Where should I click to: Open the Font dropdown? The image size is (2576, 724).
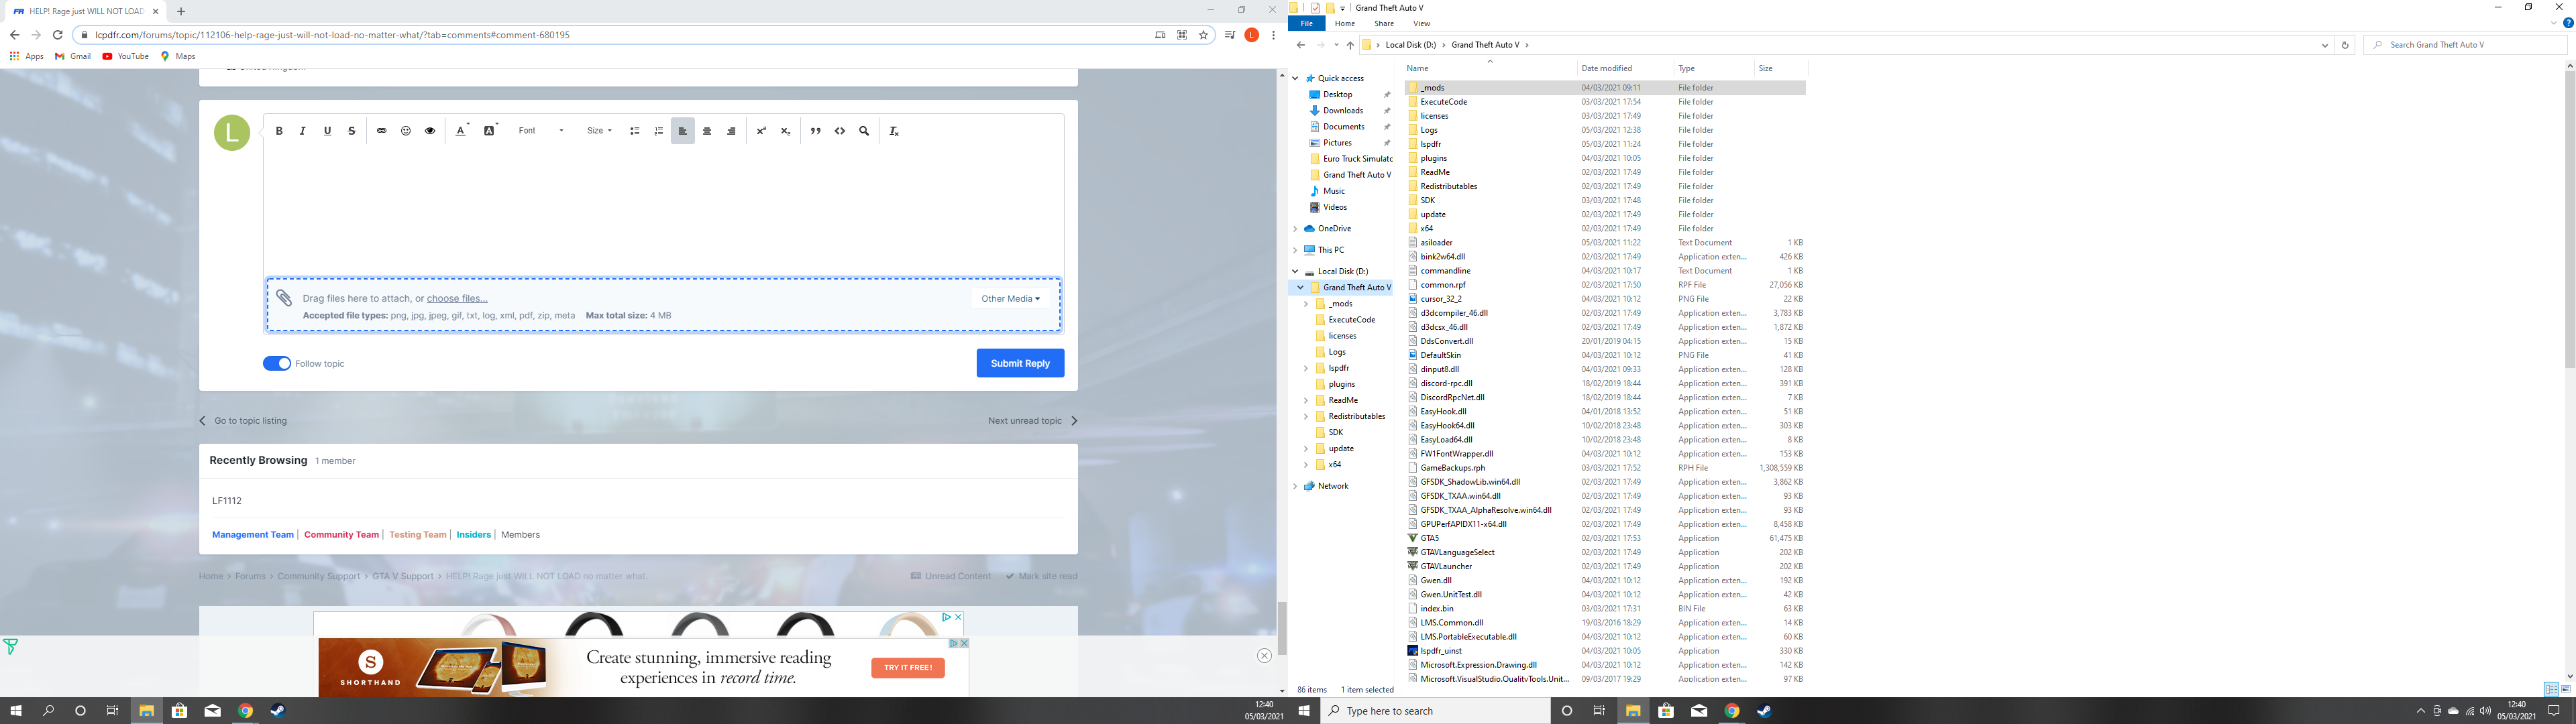click(541, 131)
